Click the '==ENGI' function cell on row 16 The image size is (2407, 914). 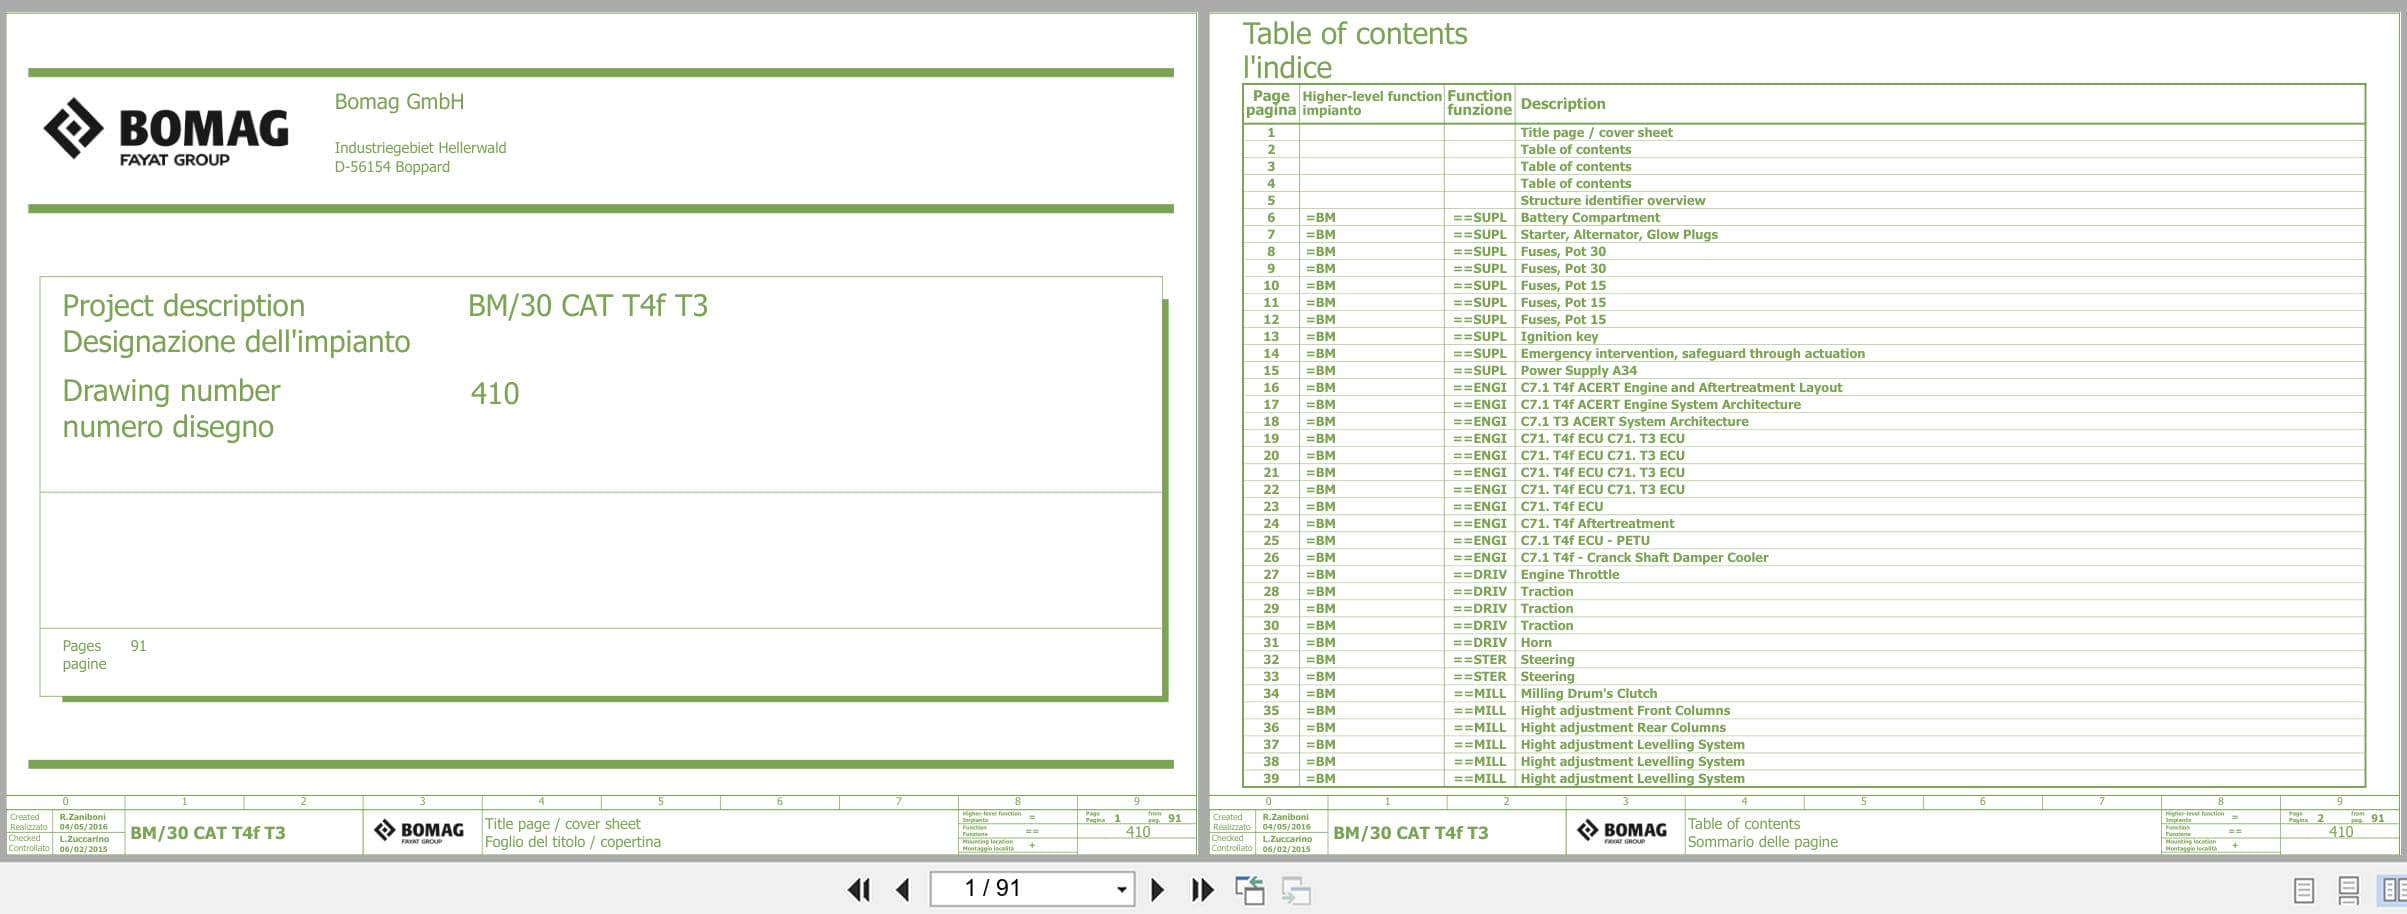[1479, 387]
